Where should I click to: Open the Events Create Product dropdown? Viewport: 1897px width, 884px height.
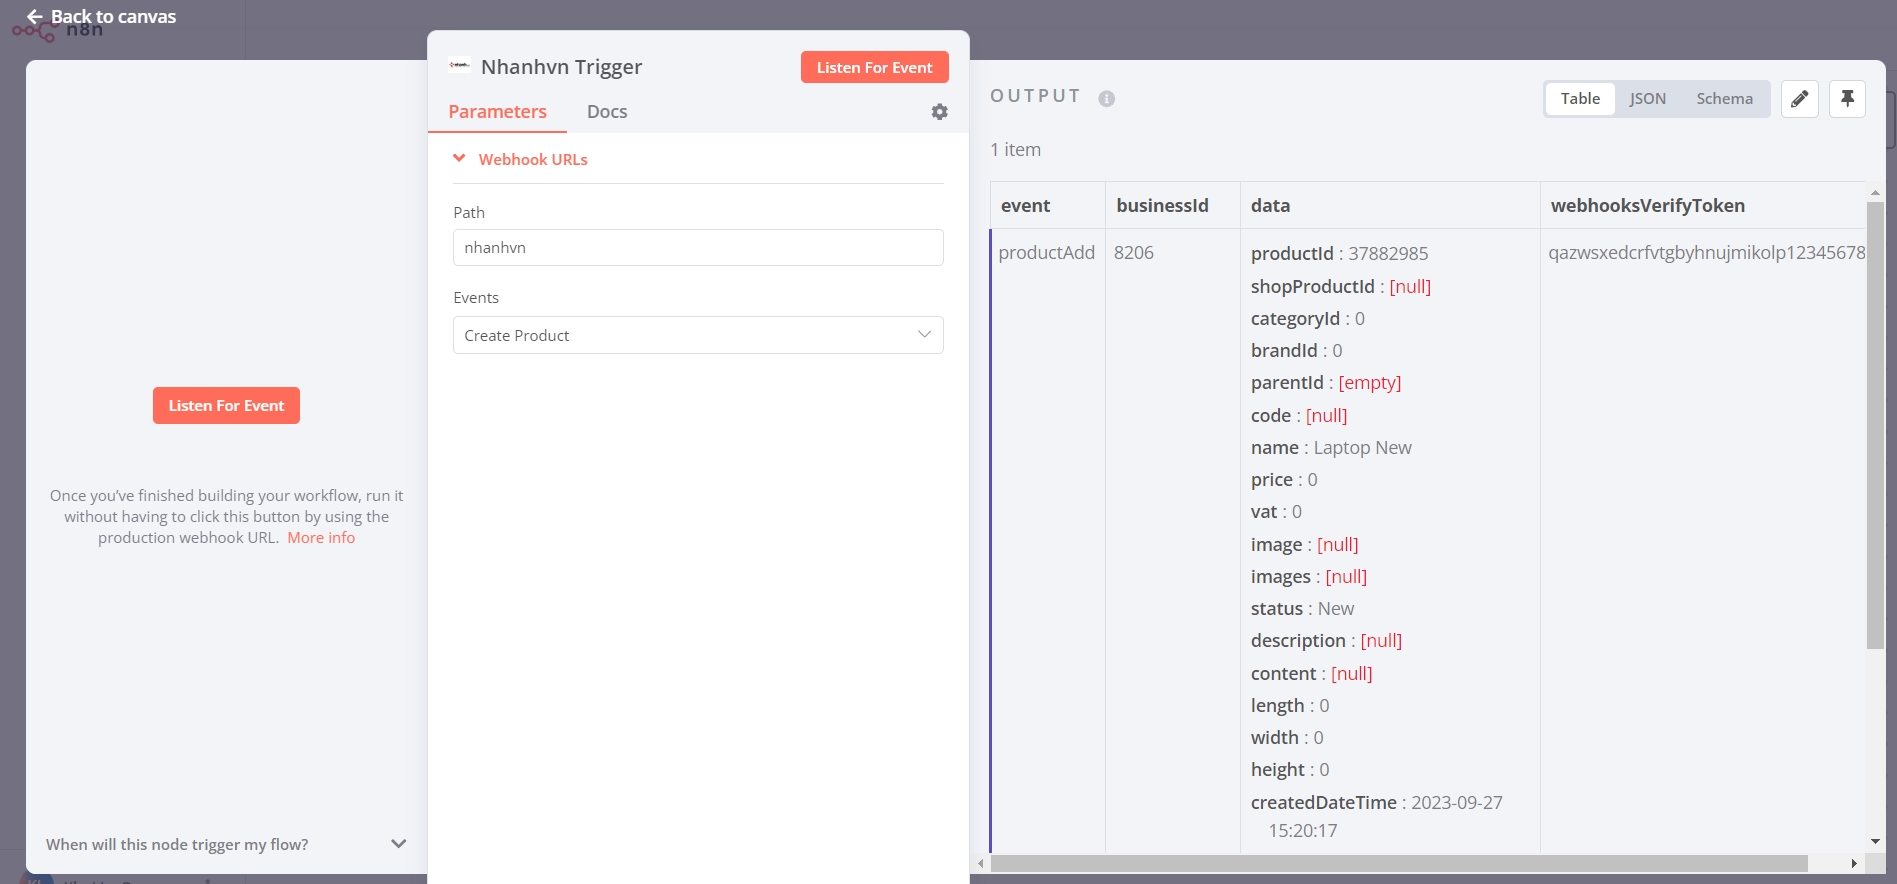pos(698,335)
